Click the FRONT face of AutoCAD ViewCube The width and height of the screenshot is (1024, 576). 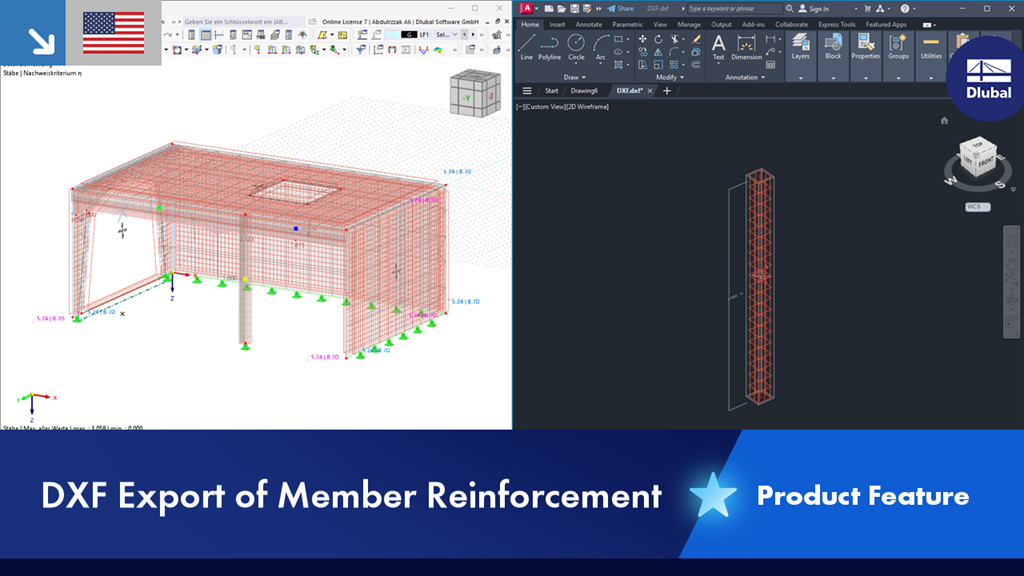click(x=985, y=162)
